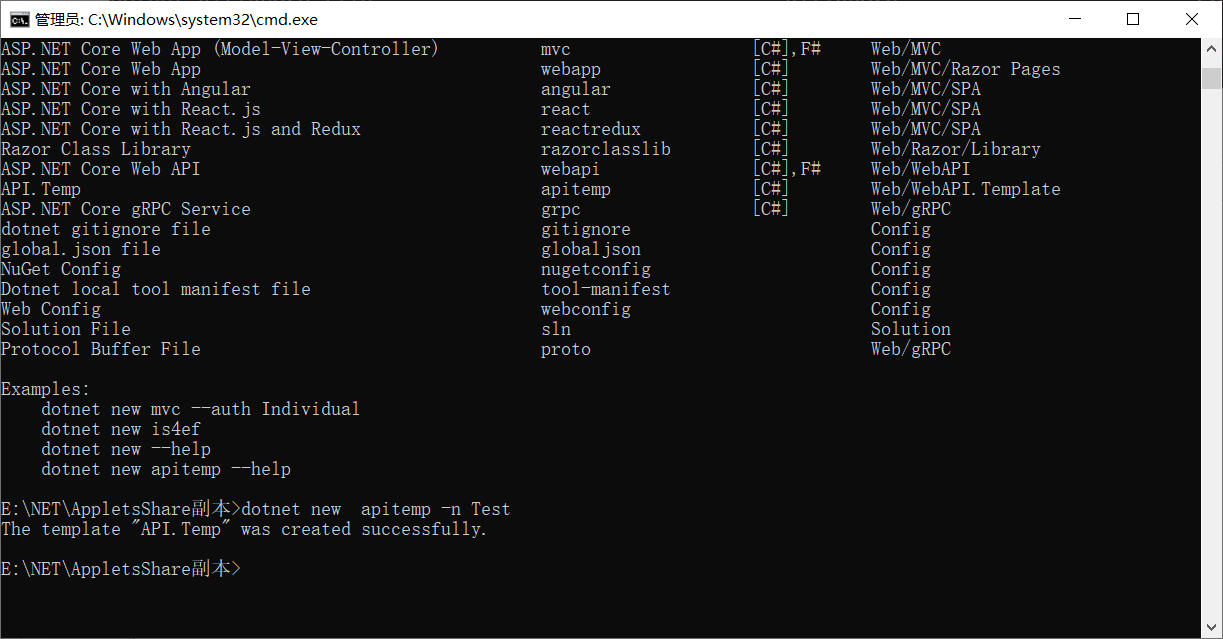This screenshot has width=1223, height=639.
Task: Click the 'Solution File' template row
Action: coord(66,329)
